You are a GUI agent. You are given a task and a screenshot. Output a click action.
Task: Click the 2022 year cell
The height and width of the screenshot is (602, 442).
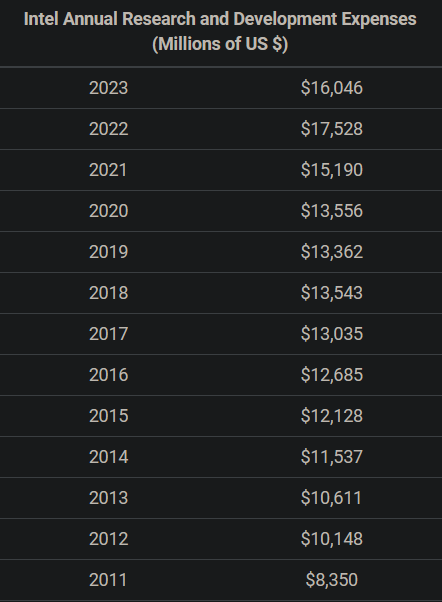point(109,129)
